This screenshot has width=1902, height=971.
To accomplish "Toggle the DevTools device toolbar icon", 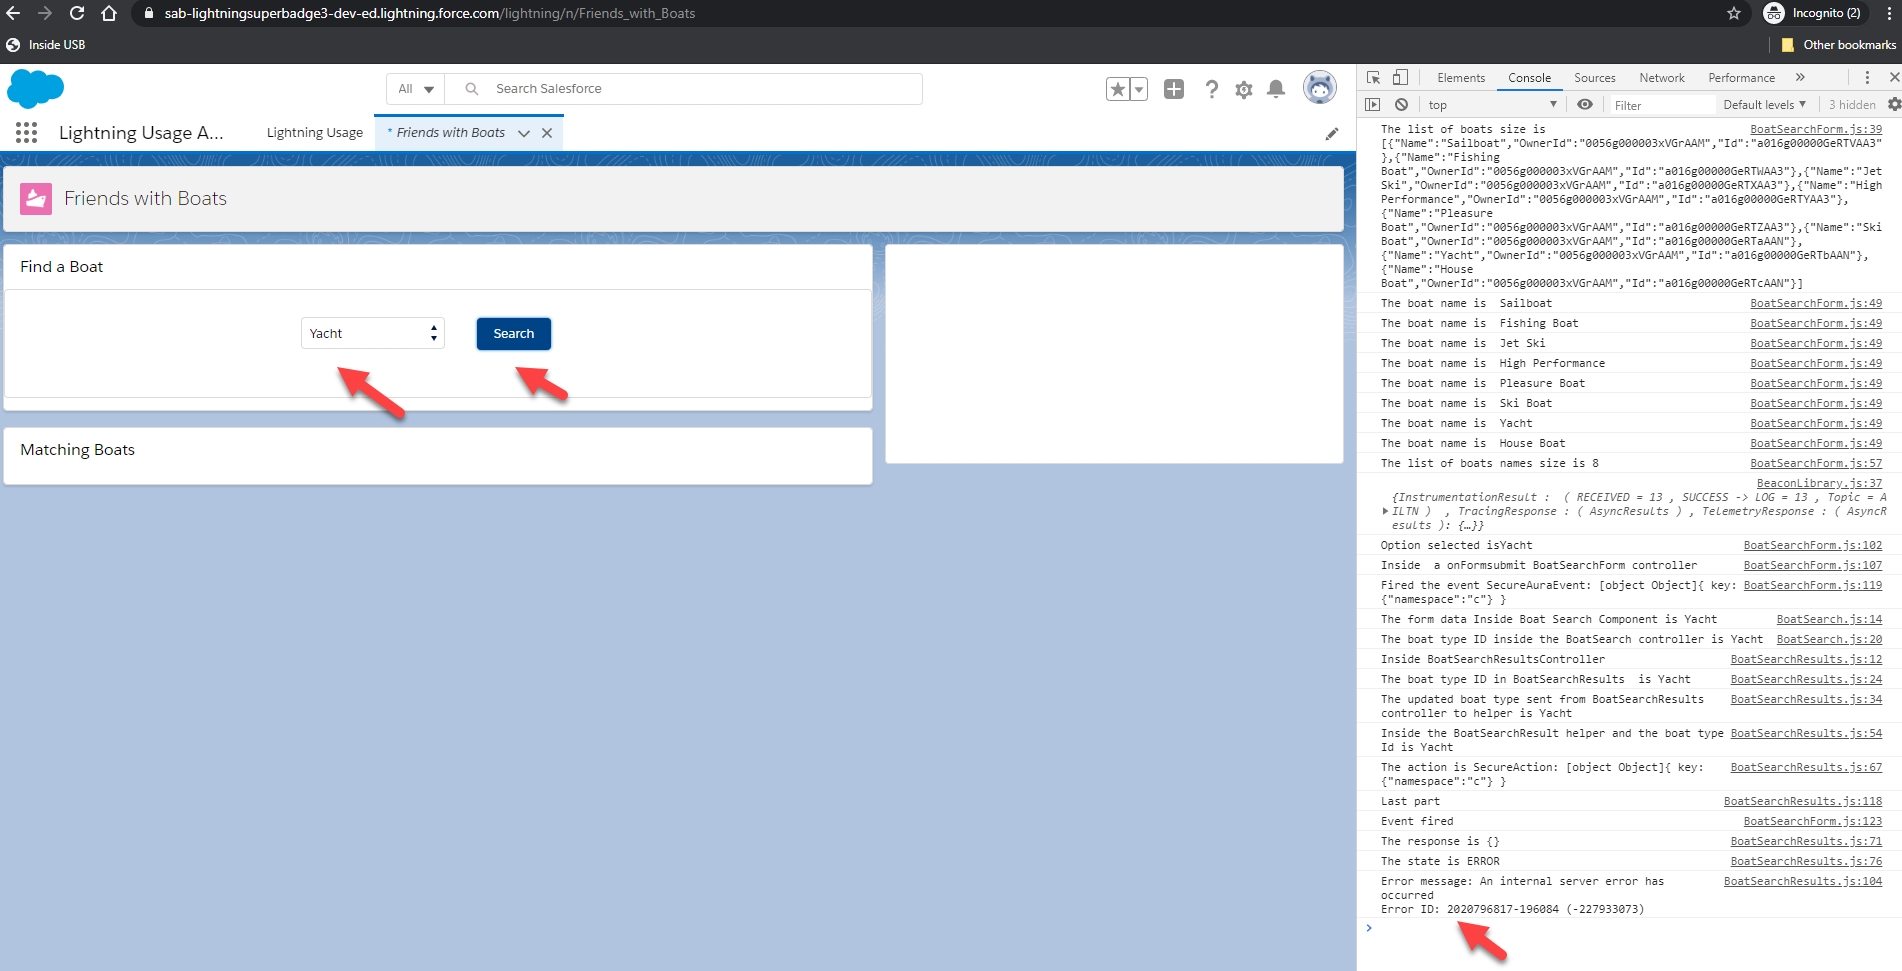I will [1401, 77].
